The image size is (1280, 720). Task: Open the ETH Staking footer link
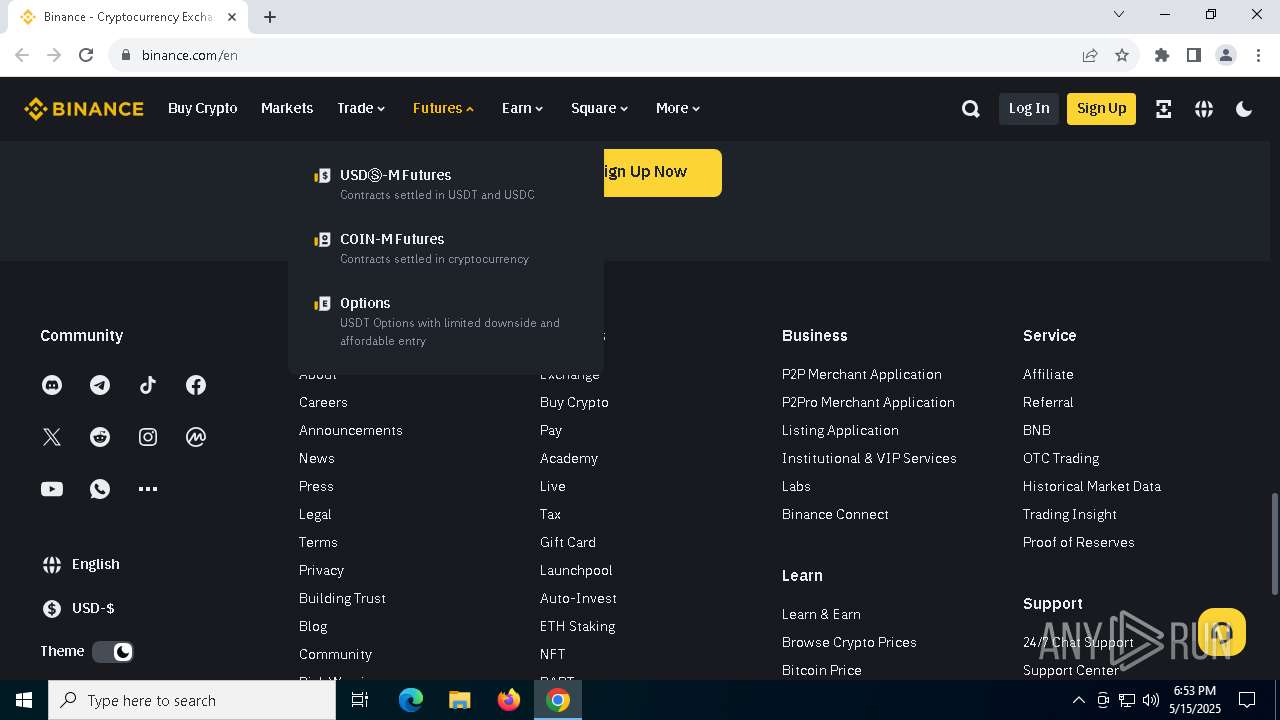click(577, 626)
